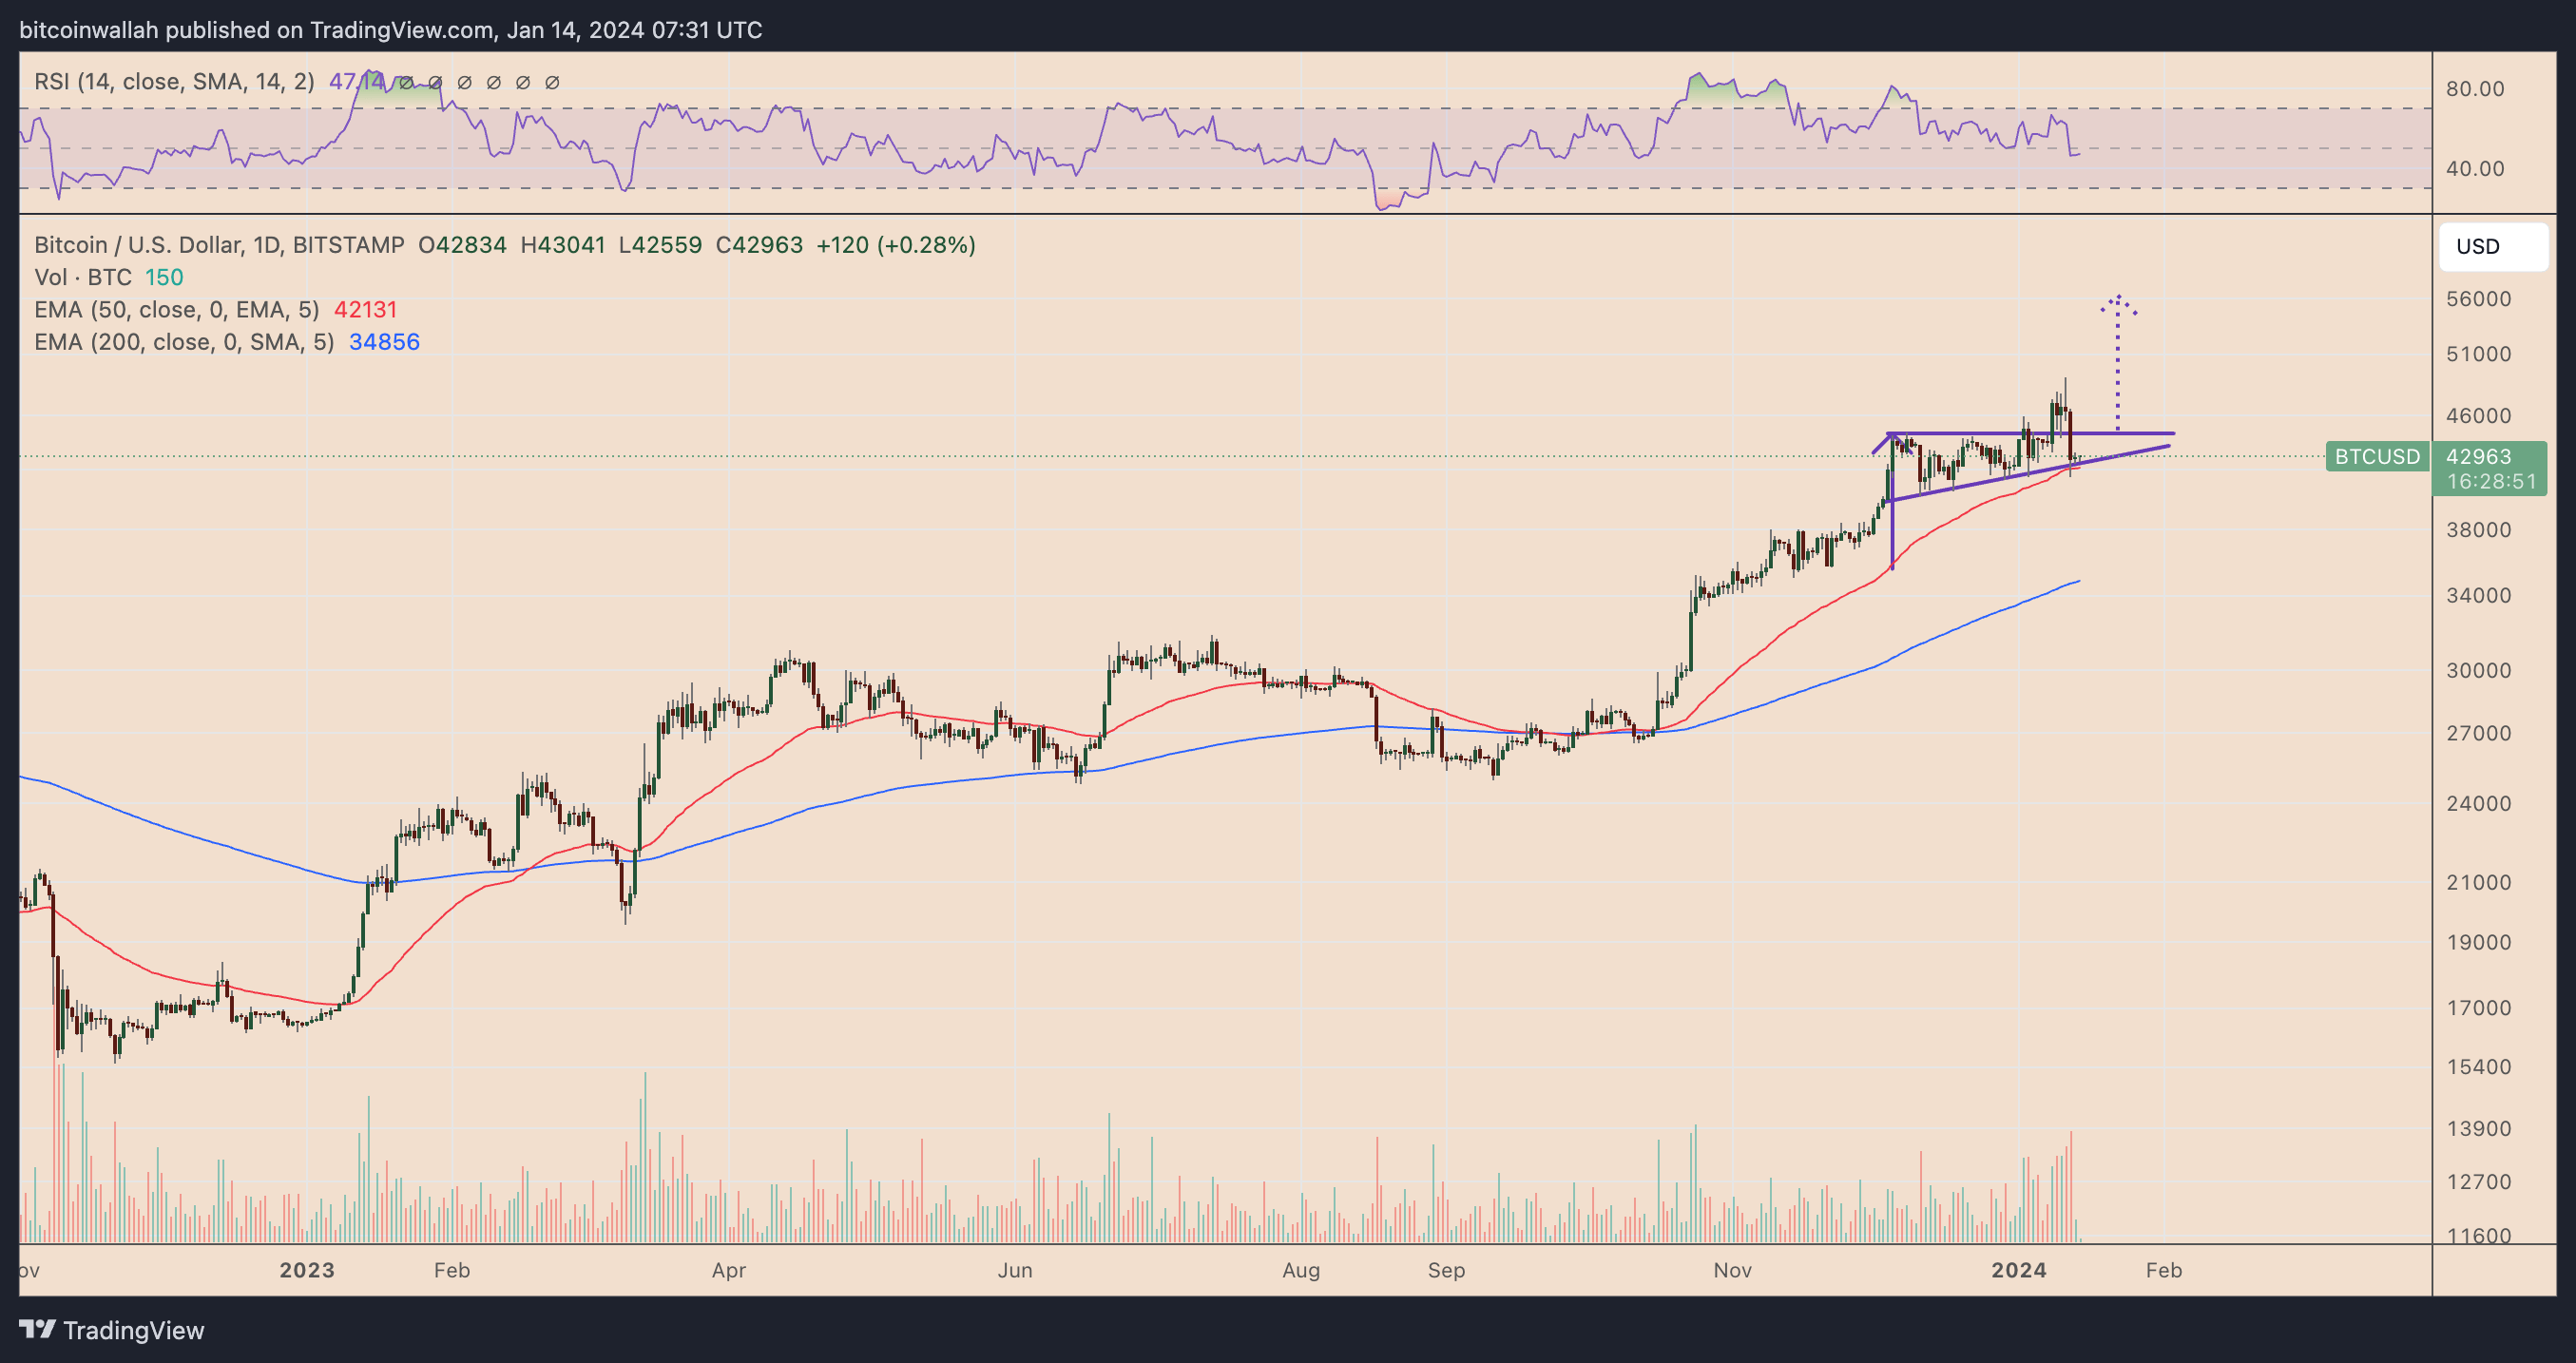This screenshot has height=1363, width=2576.
Task: Click the EMA 200 value 34856
Action: 384,342
